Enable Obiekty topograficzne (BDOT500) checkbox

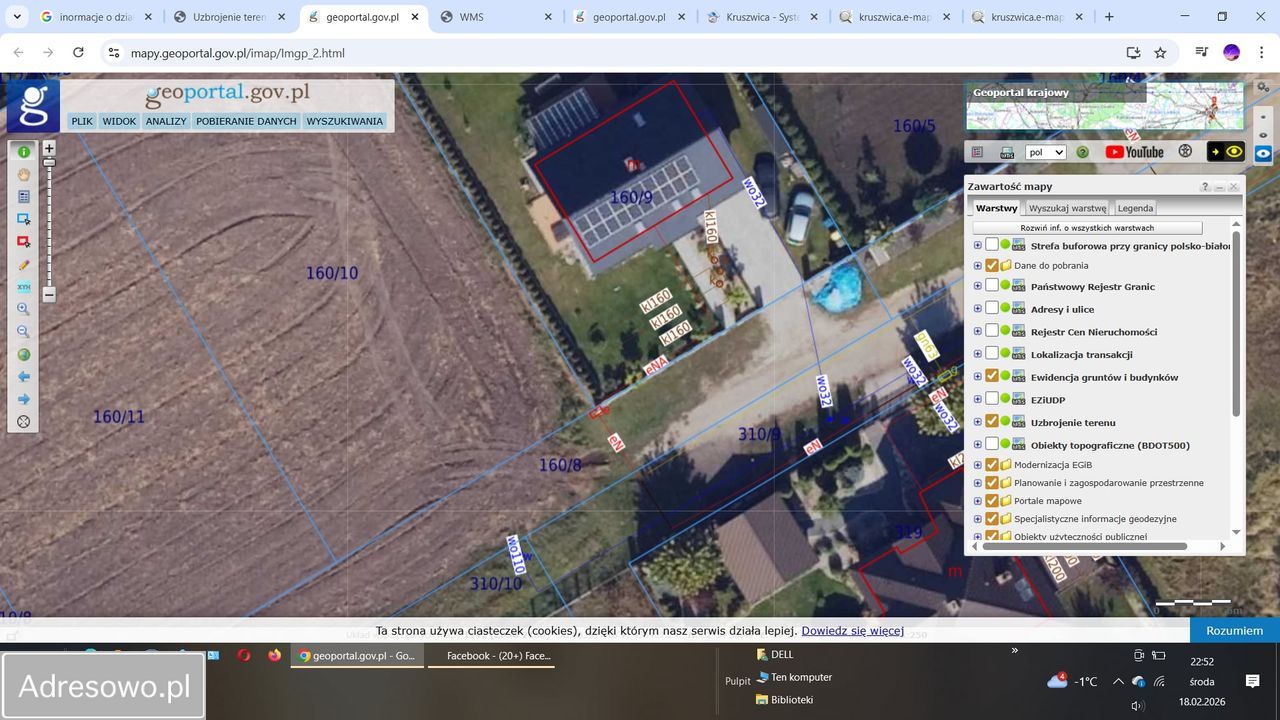[x=992, y=444]
